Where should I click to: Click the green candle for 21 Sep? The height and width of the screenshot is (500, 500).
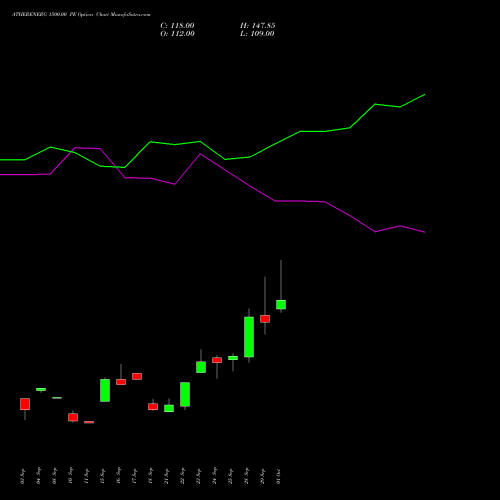[x=169, y=408]
